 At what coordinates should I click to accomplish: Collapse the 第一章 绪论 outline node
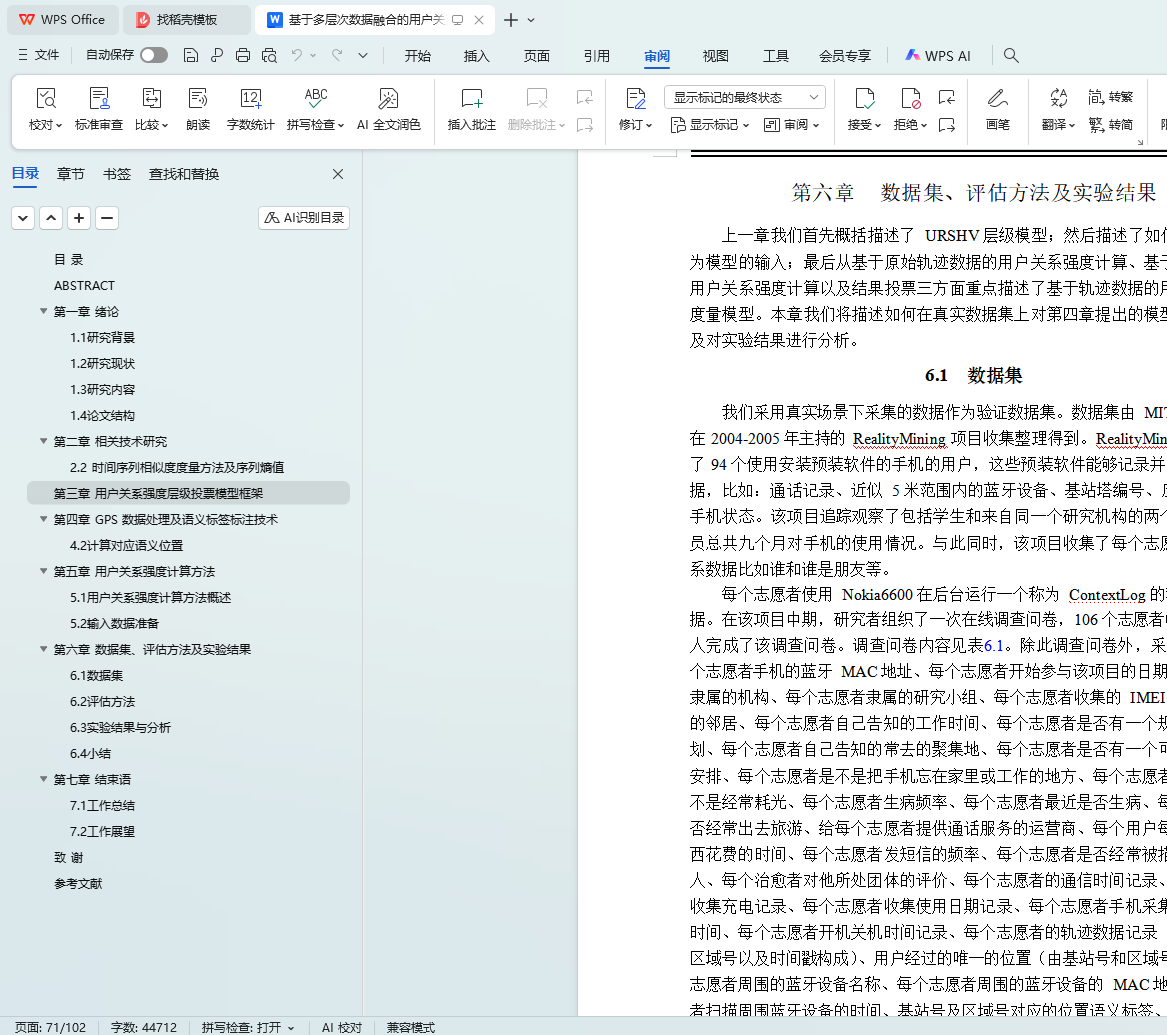pyautogui.click(x=44, y=311)
